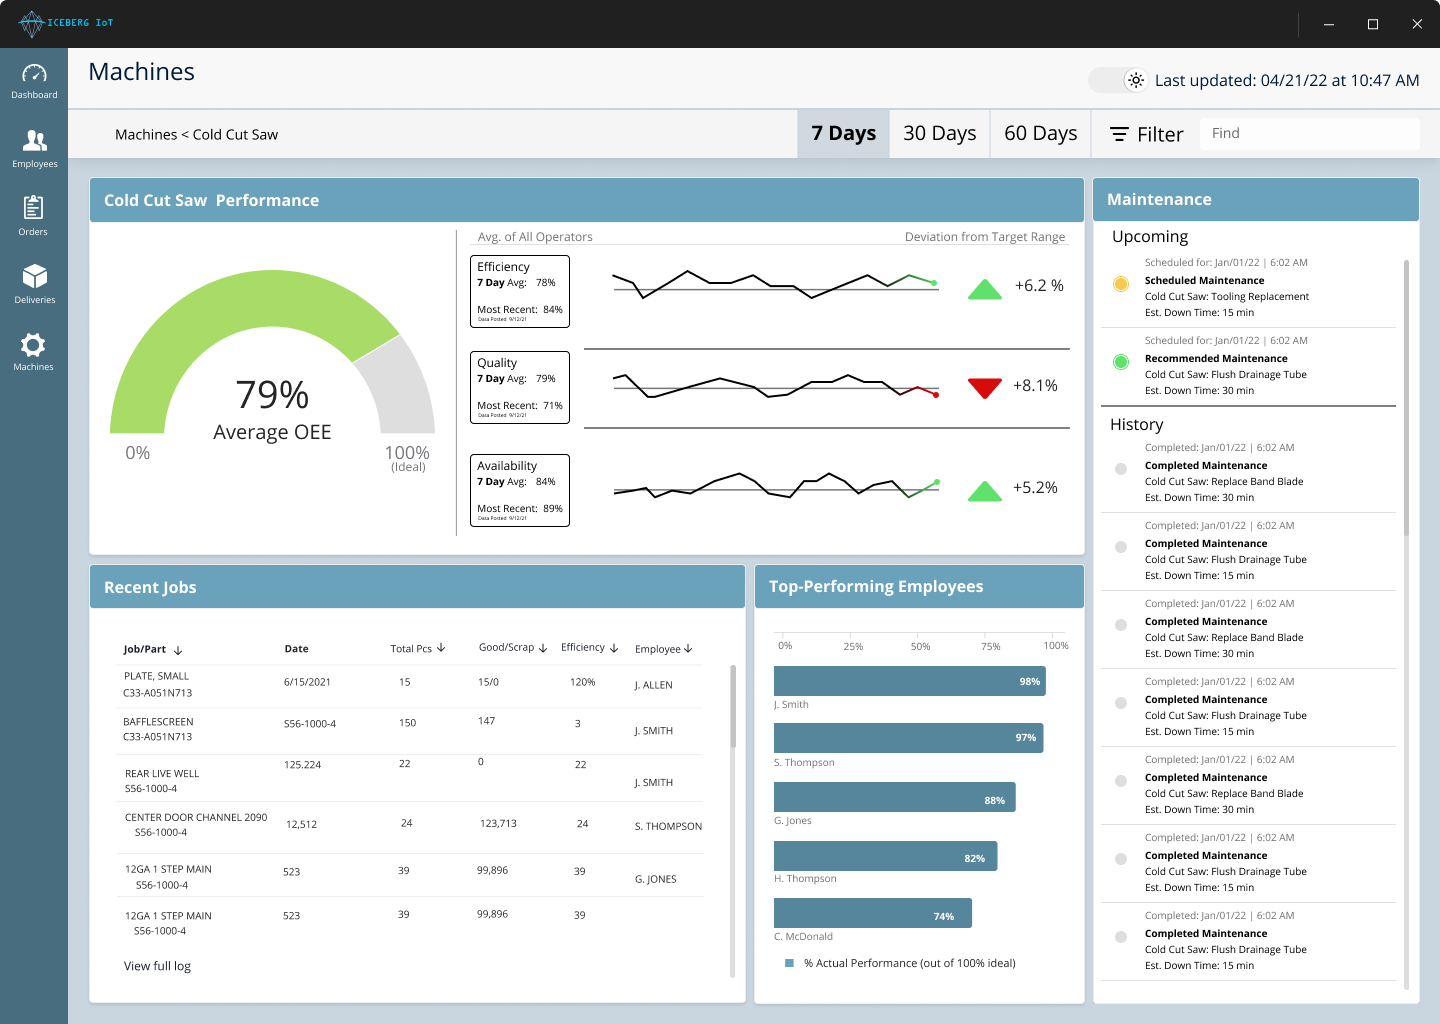The height and width of the screenshot is (1024, 1440).
Task: Open the Availability stats box
Action: coord(520,490)
